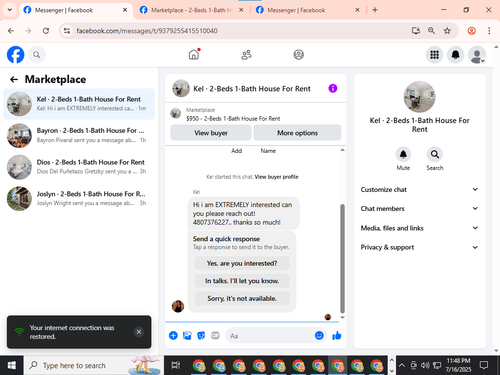Open the account profile avatar menu
Viewport: 500px width, 375px height.
pos(477,55)
